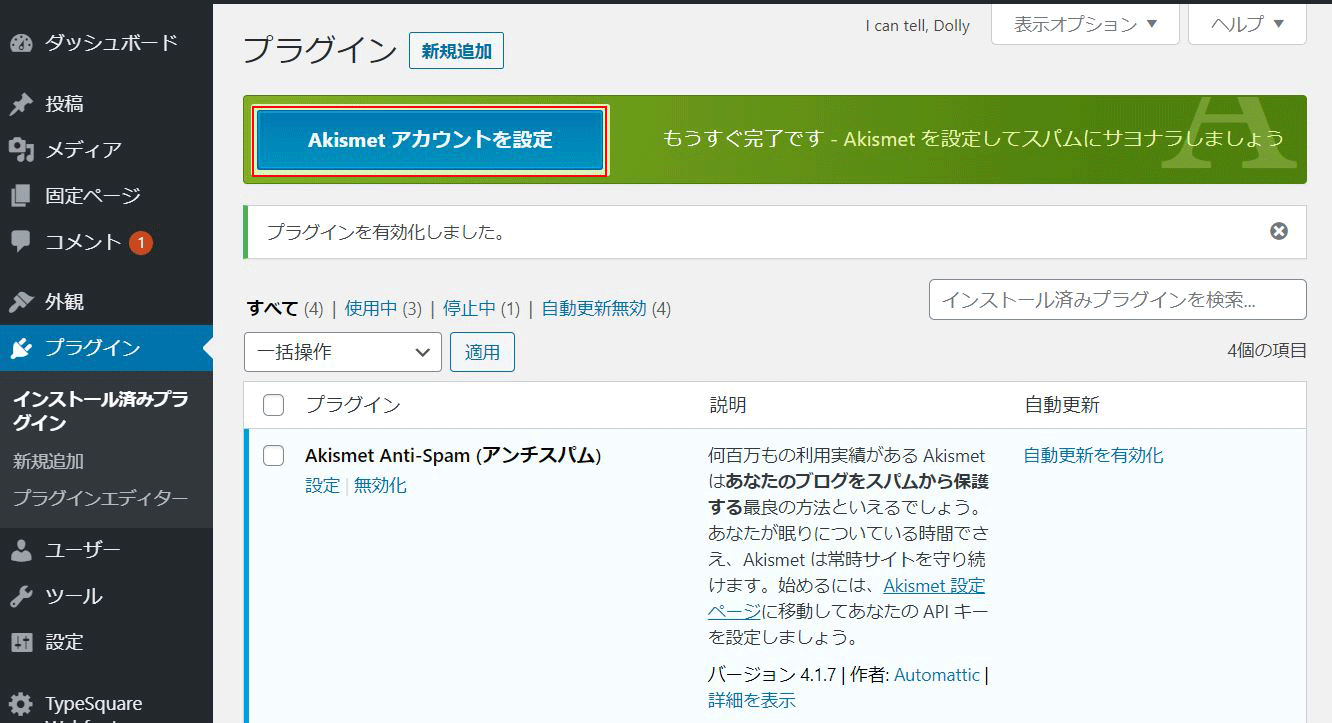This screenshot has height=723, width=1332.
Task: Click the Dashboard gauge icon in sidebar
Action: pos(21,43)
